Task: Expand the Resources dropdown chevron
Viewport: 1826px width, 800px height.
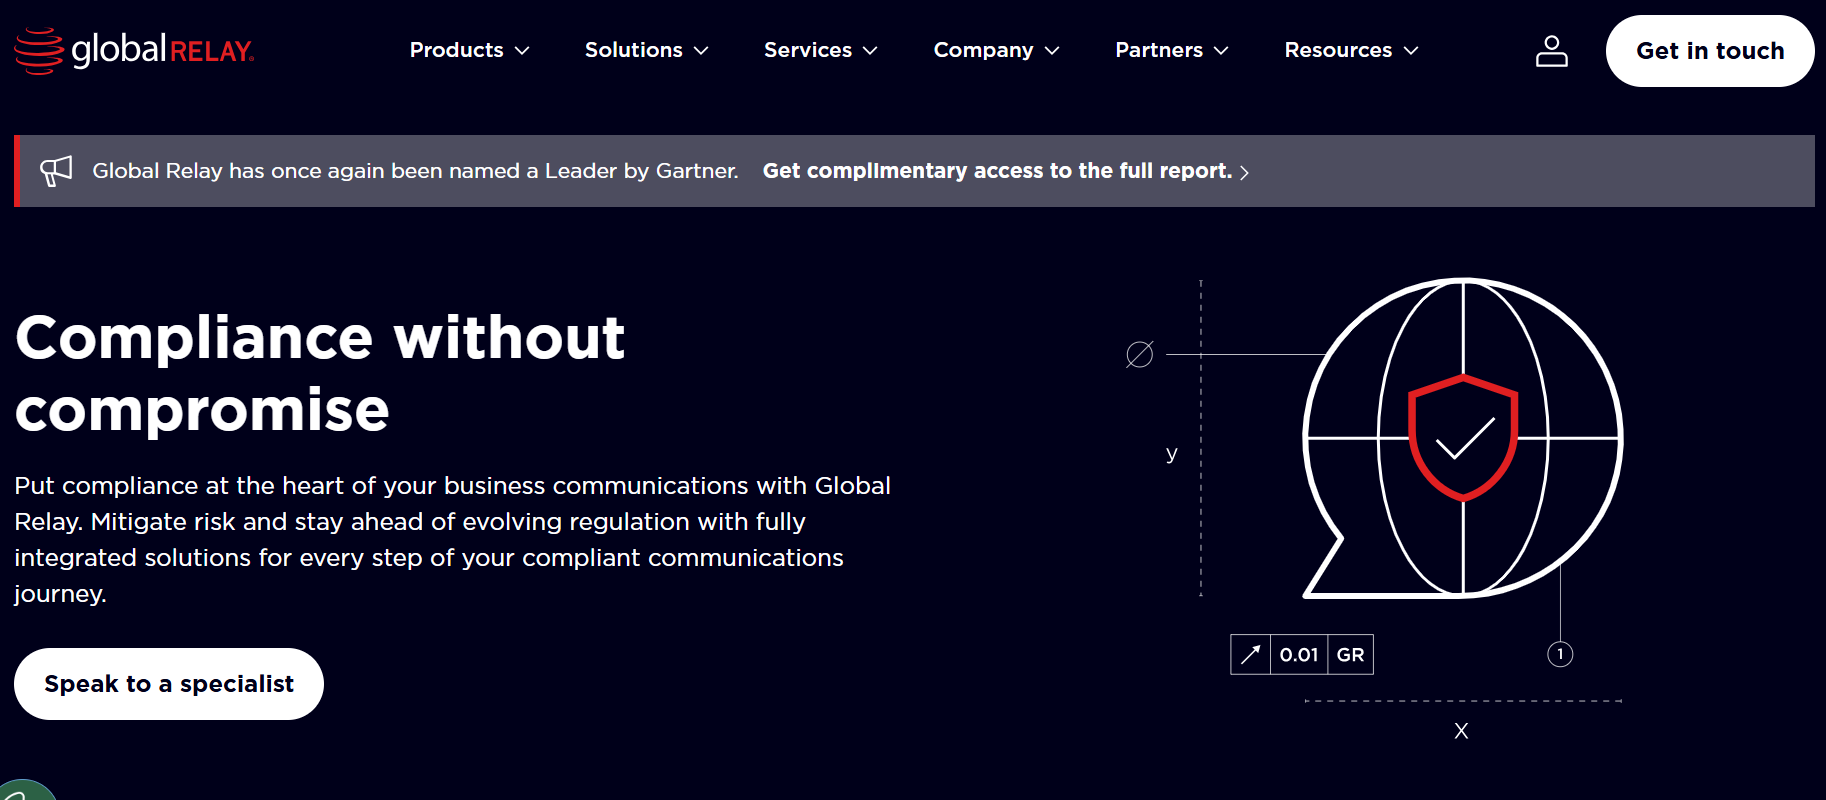Action: coord(1411,51)
